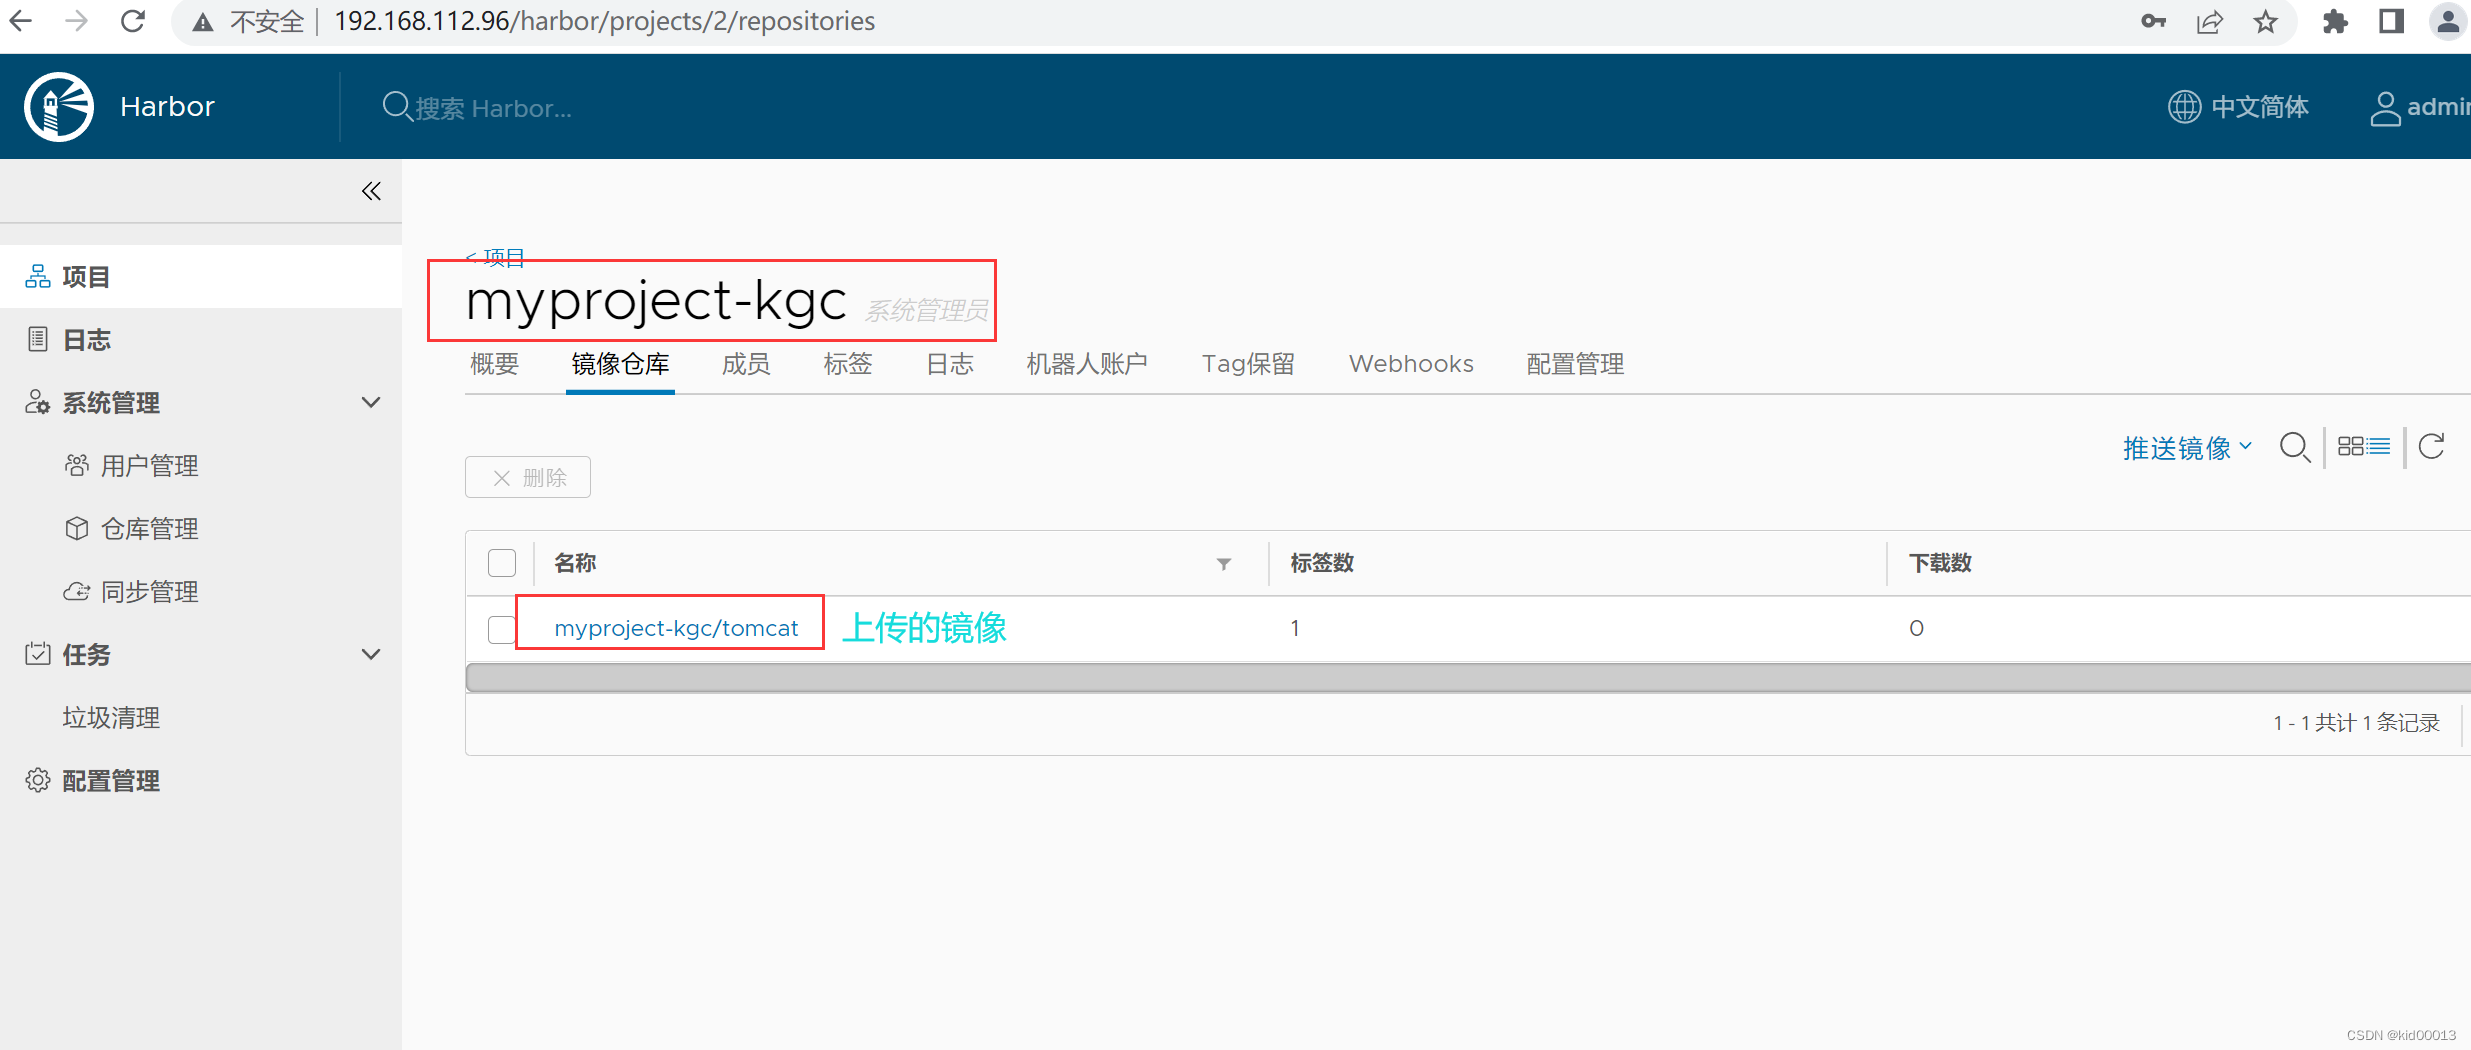This screenshot has width=2471, height=1050.
Task: Refresh the repository list
Action: [2432, 447]
